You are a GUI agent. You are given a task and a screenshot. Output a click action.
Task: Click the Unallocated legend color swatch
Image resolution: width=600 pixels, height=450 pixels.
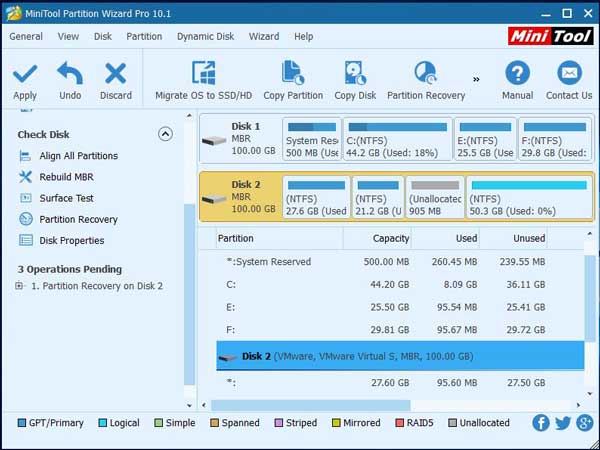tap(452, 423)
